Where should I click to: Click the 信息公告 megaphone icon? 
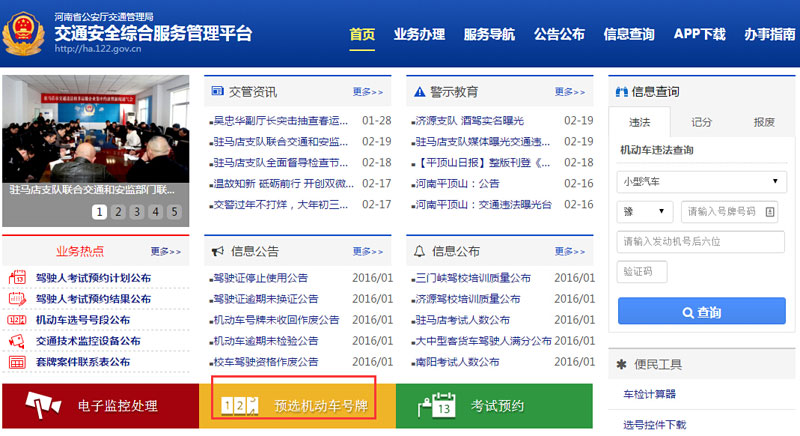(218, 251)
